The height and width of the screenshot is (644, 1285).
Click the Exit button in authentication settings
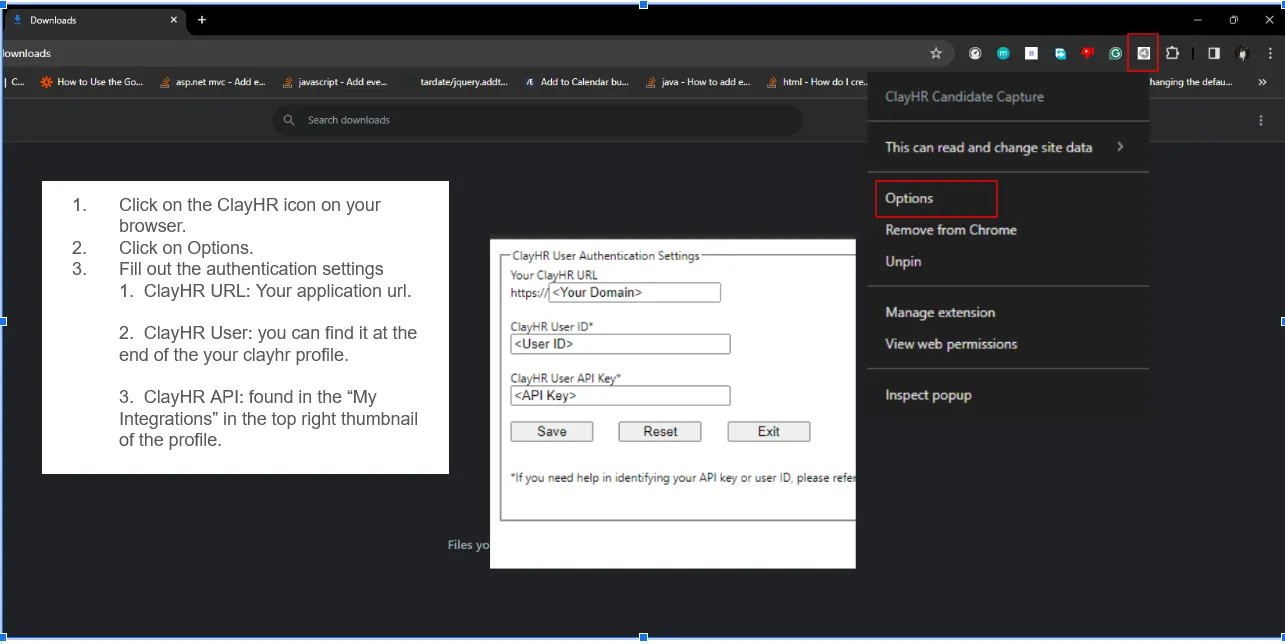coord(769,432)
